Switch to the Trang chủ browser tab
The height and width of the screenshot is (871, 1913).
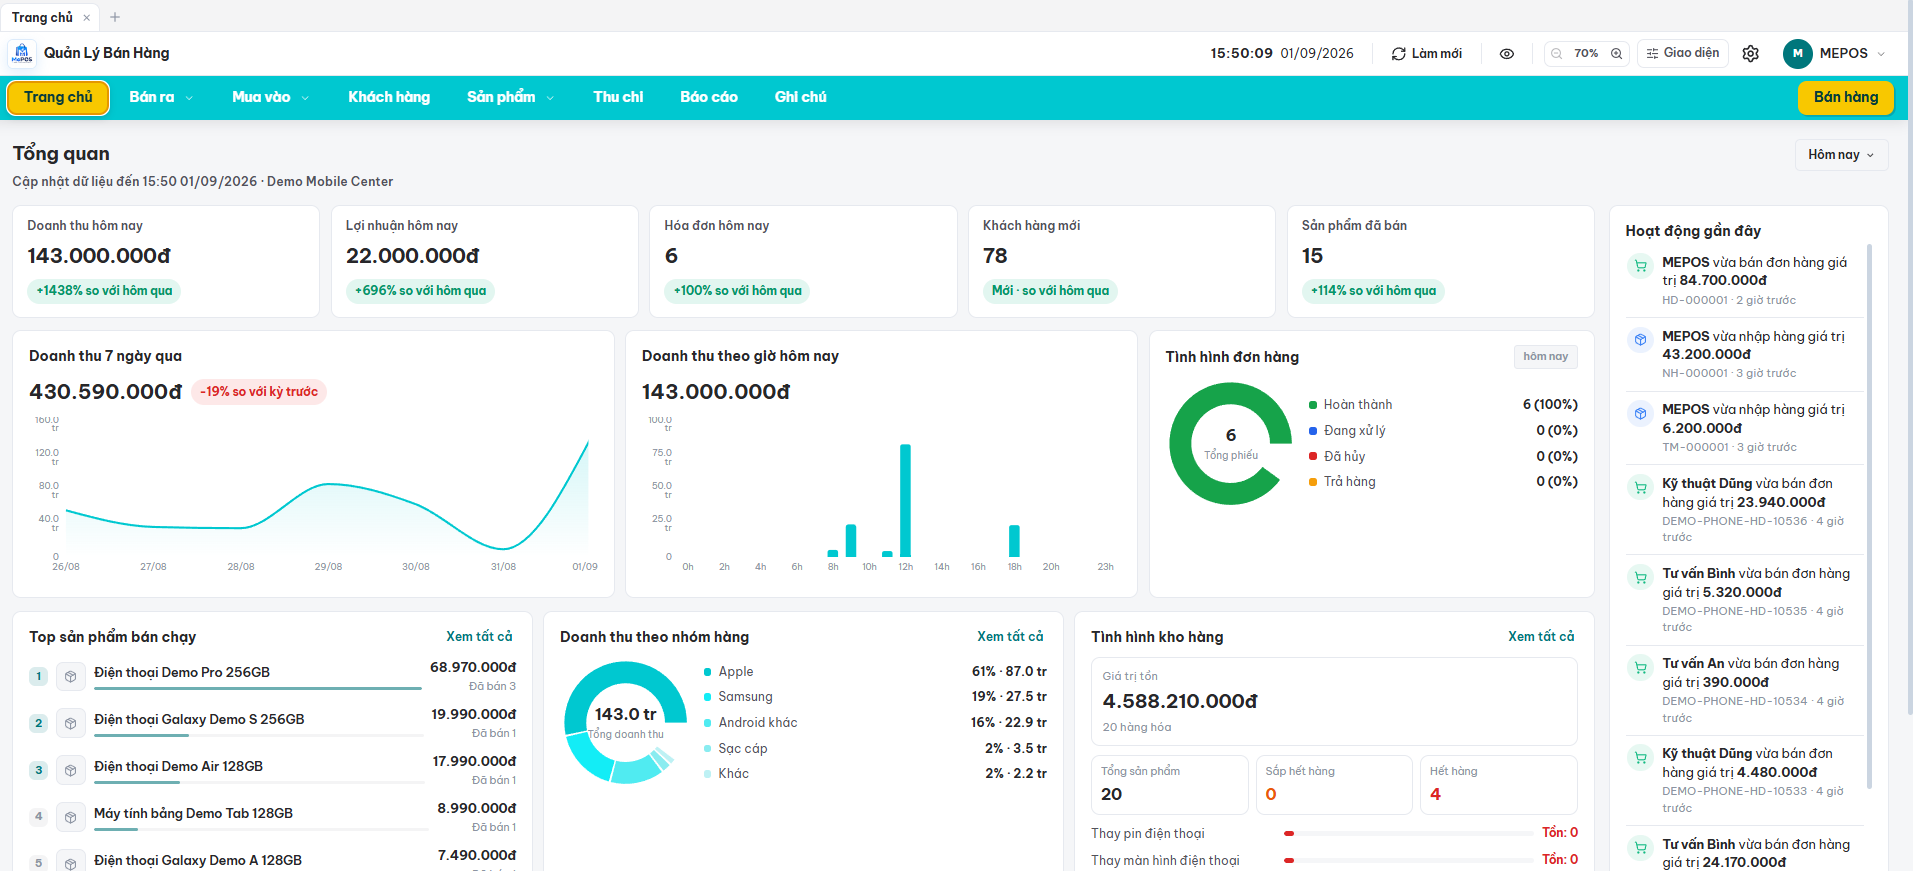tap(42, 17)
